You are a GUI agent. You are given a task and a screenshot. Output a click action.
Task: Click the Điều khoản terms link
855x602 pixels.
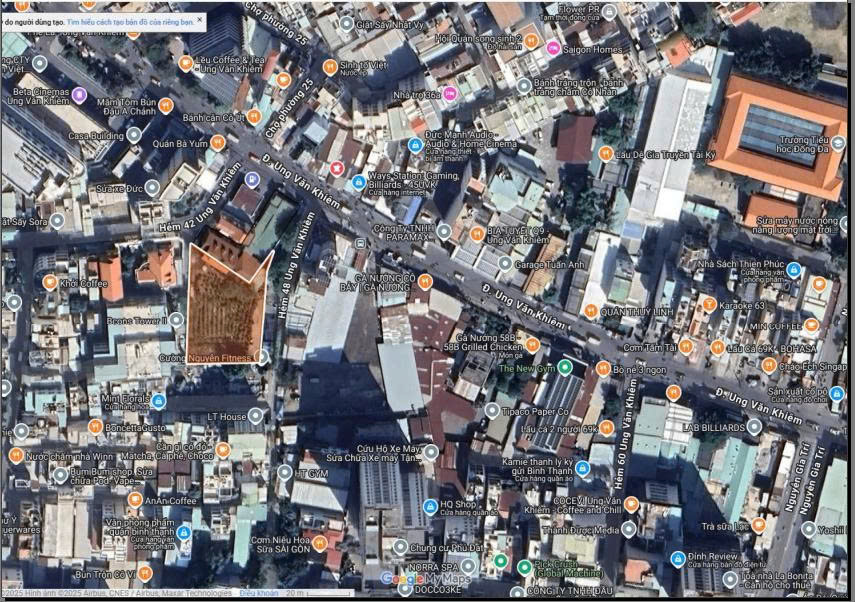[258, 594]
